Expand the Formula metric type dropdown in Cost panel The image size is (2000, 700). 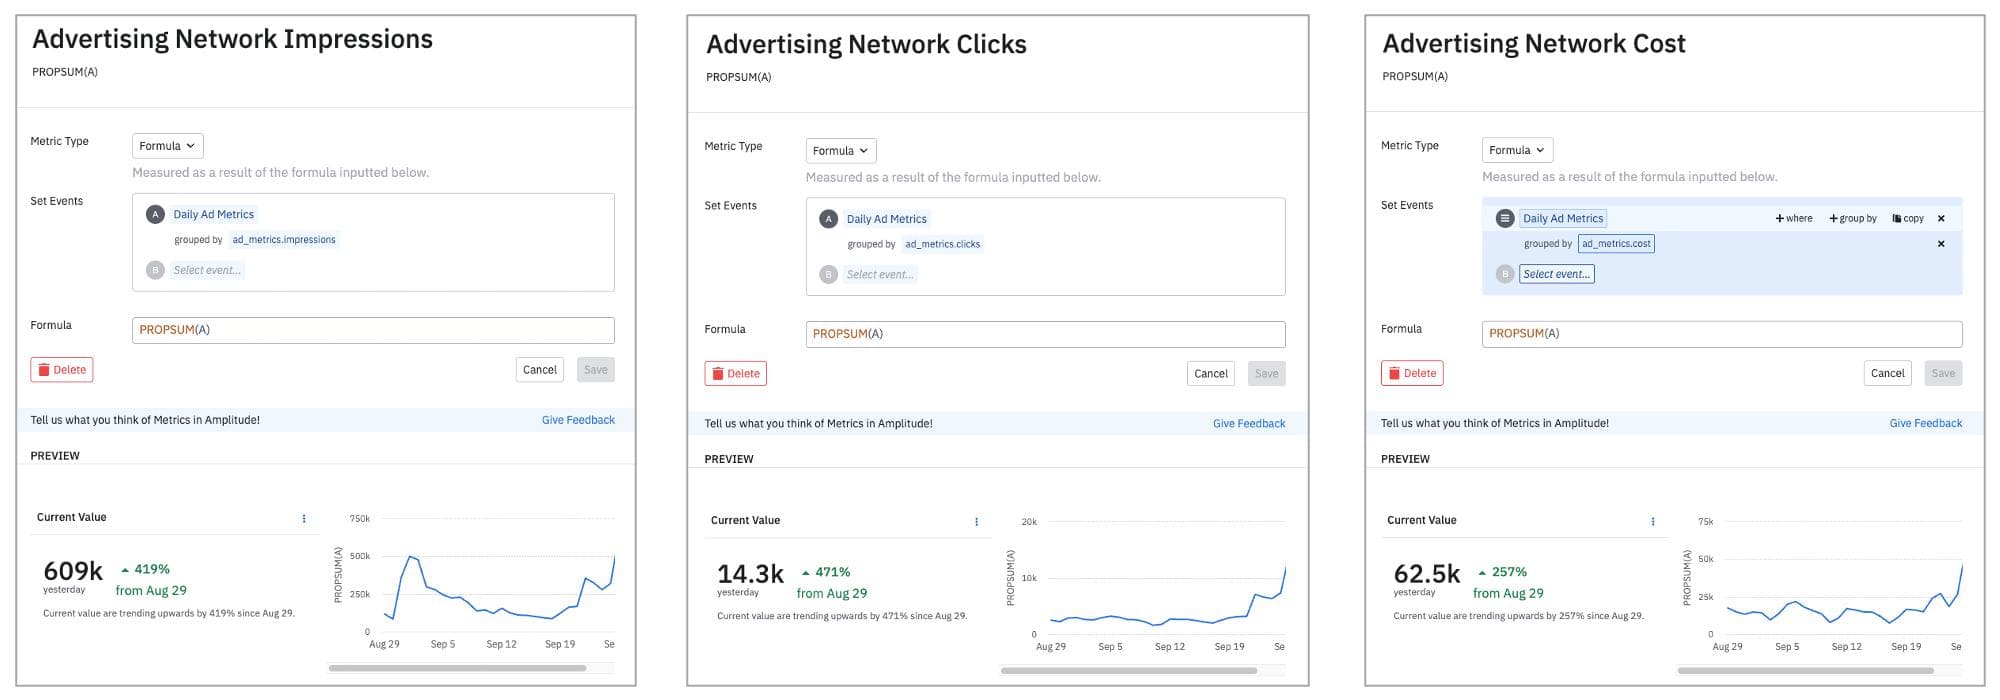coord(1516,149)
